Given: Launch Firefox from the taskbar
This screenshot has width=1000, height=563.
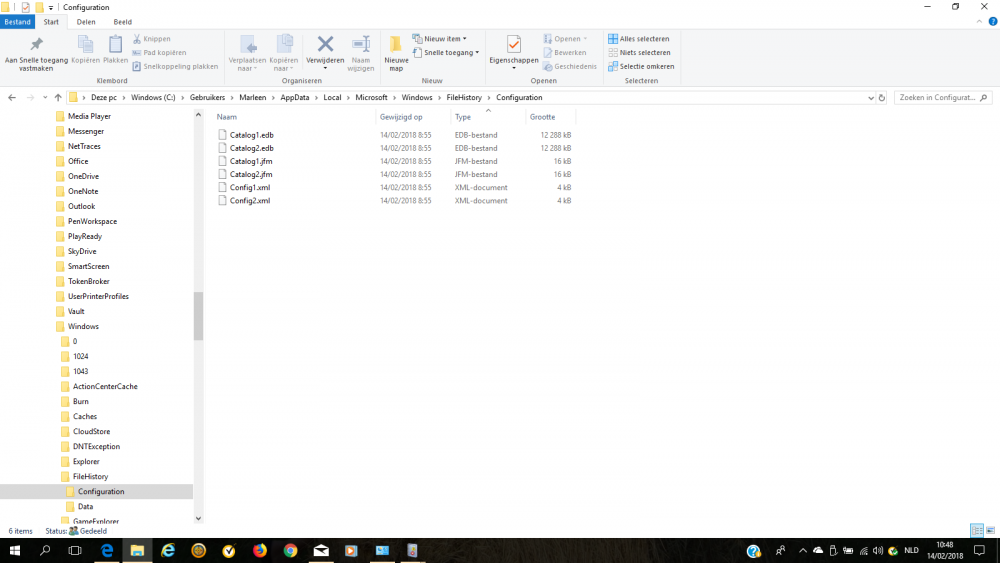Looking at the screenshot, I should 260,550.
